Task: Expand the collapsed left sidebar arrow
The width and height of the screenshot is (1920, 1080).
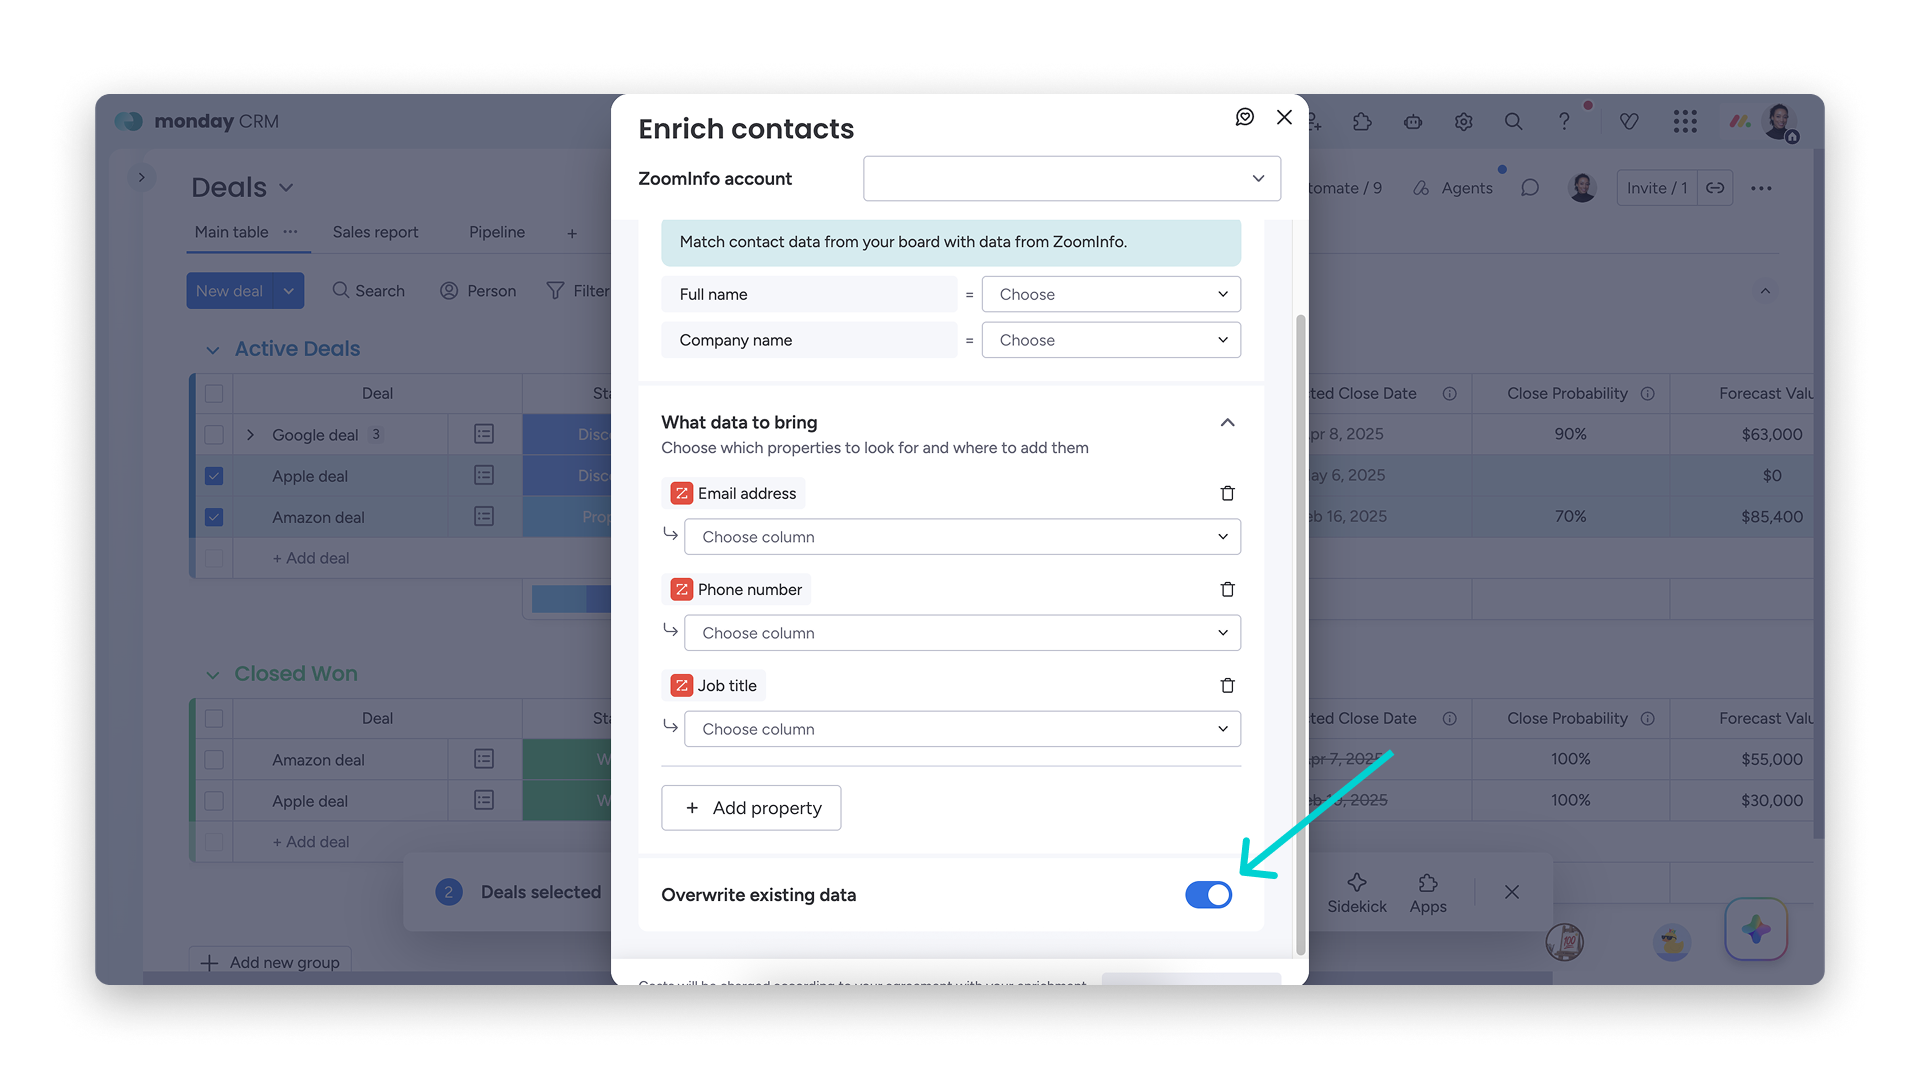Action: (x=142, y=177)
